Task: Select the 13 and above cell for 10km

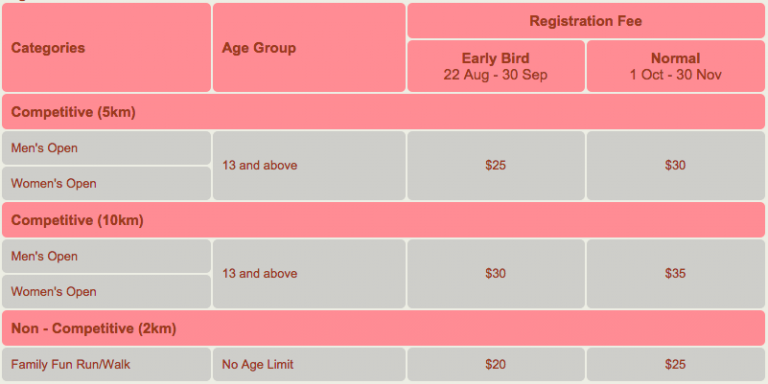Action: (309, 274)
